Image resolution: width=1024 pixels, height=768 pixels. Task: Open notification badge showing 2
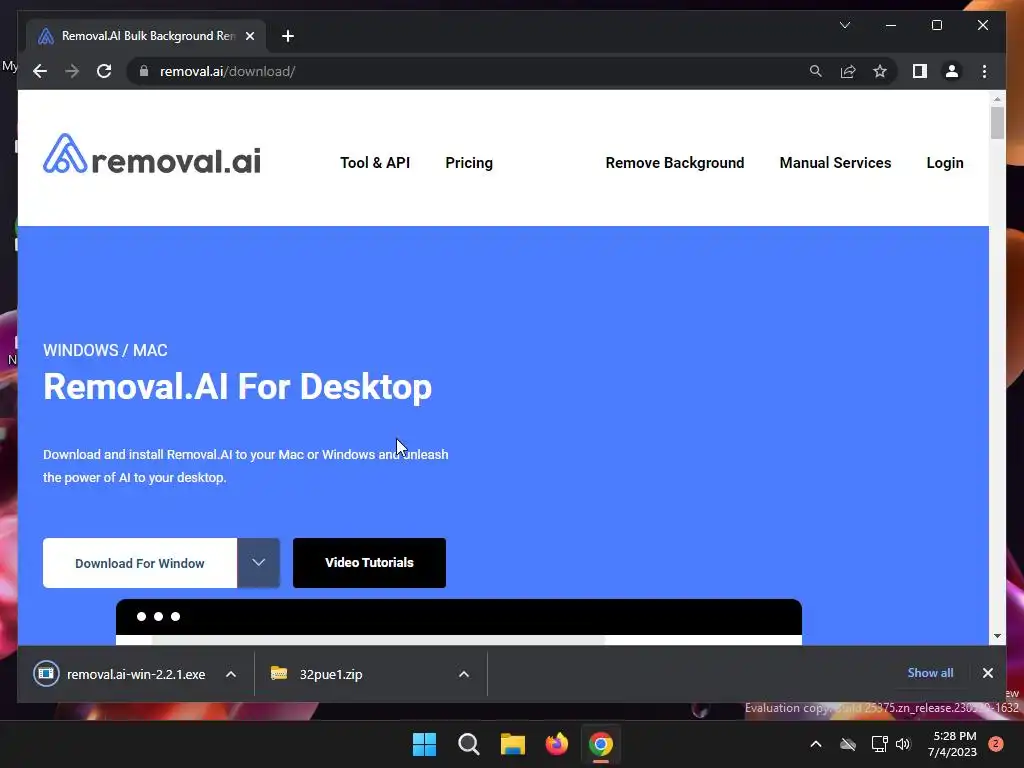point(996,744)
